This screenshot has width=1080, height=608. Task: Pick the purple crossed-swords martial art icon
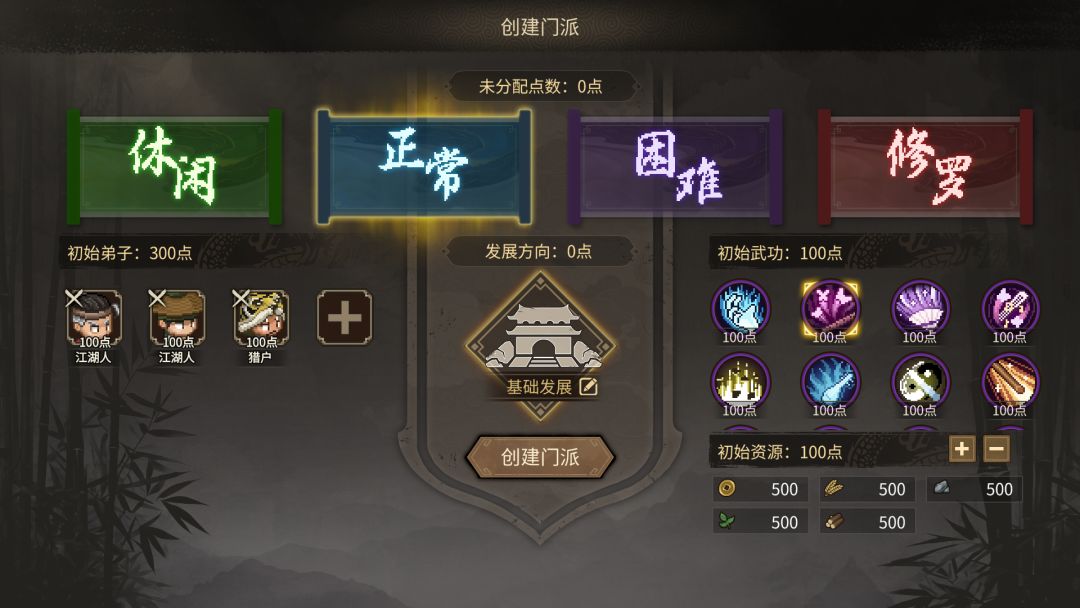1010,309
